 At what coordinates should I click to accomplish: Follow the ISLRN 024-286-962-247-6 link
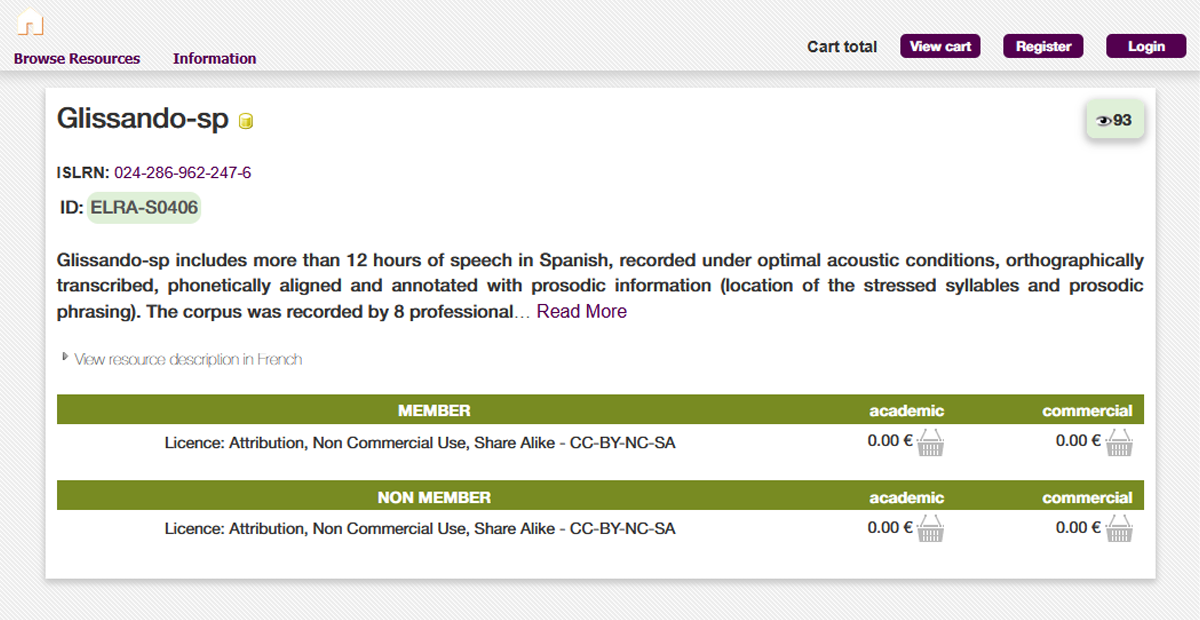182,173
